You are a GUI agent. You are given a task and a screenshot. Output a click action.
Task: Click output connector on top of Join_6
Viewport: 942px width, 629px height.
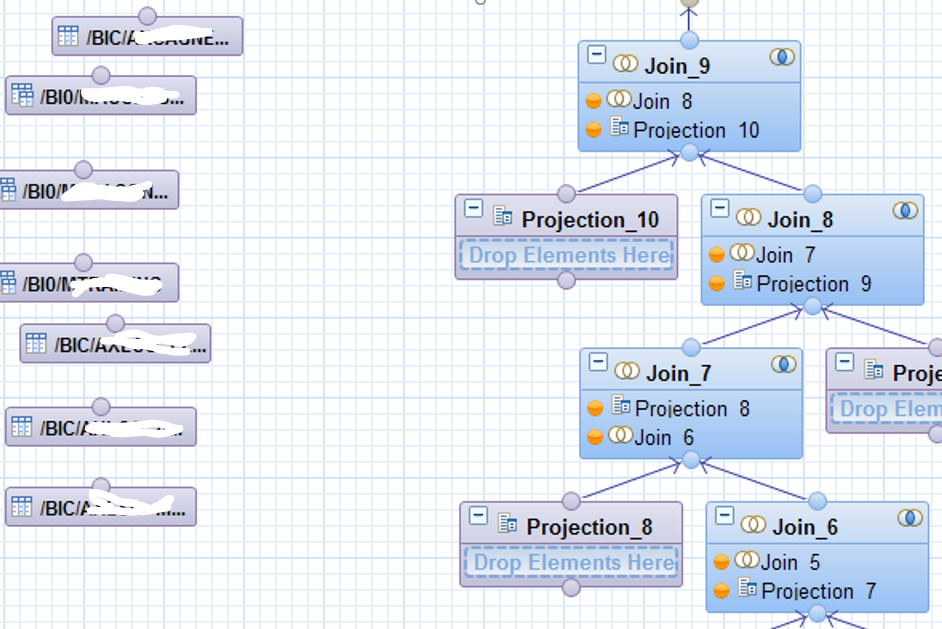[818, 500]
